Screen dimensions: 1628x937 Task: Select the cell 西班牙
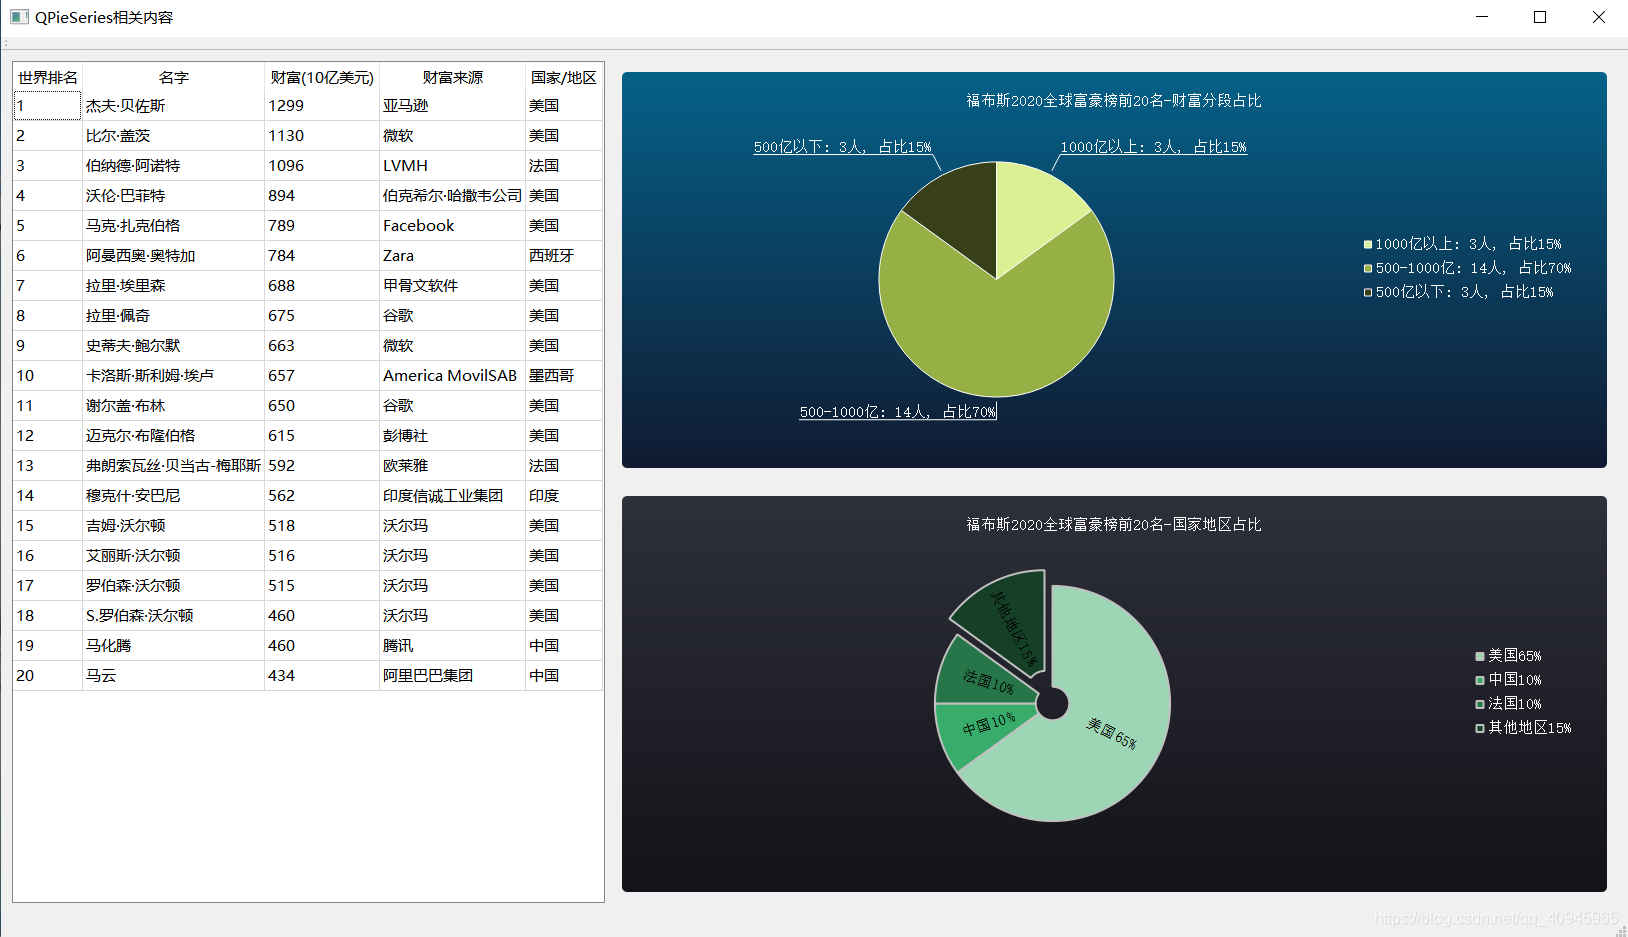pyautogui.click(x=564, y=256)
